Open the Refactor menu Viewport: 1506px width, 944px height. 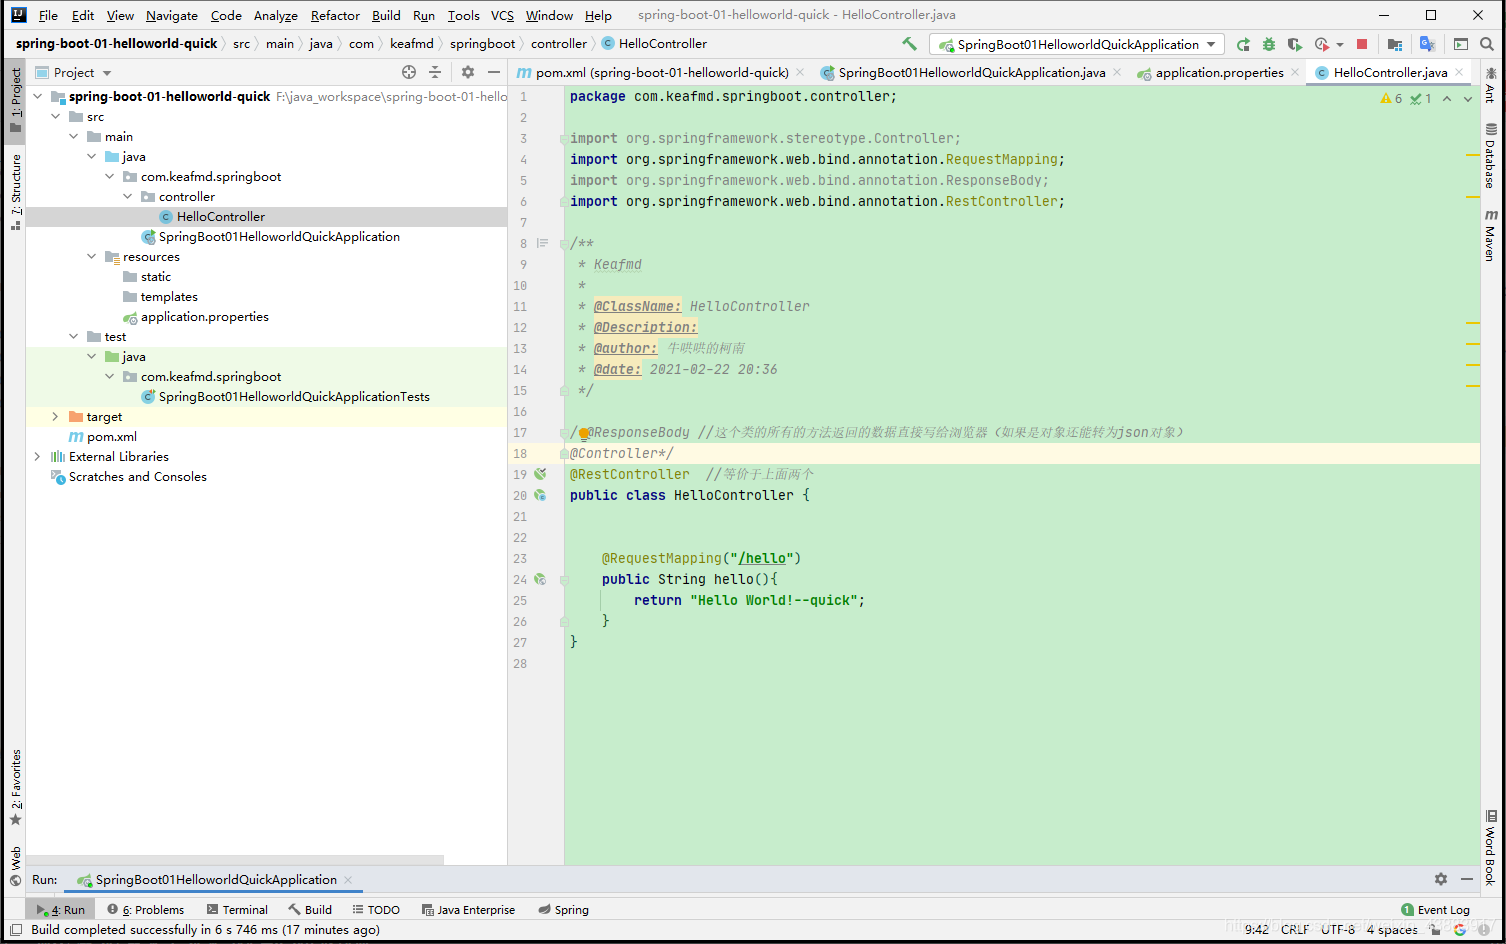[335, 15]
